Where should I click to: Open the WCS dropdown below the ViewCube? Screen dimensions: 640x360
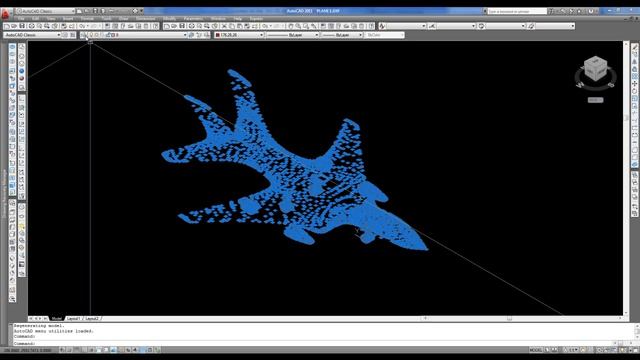595,100
